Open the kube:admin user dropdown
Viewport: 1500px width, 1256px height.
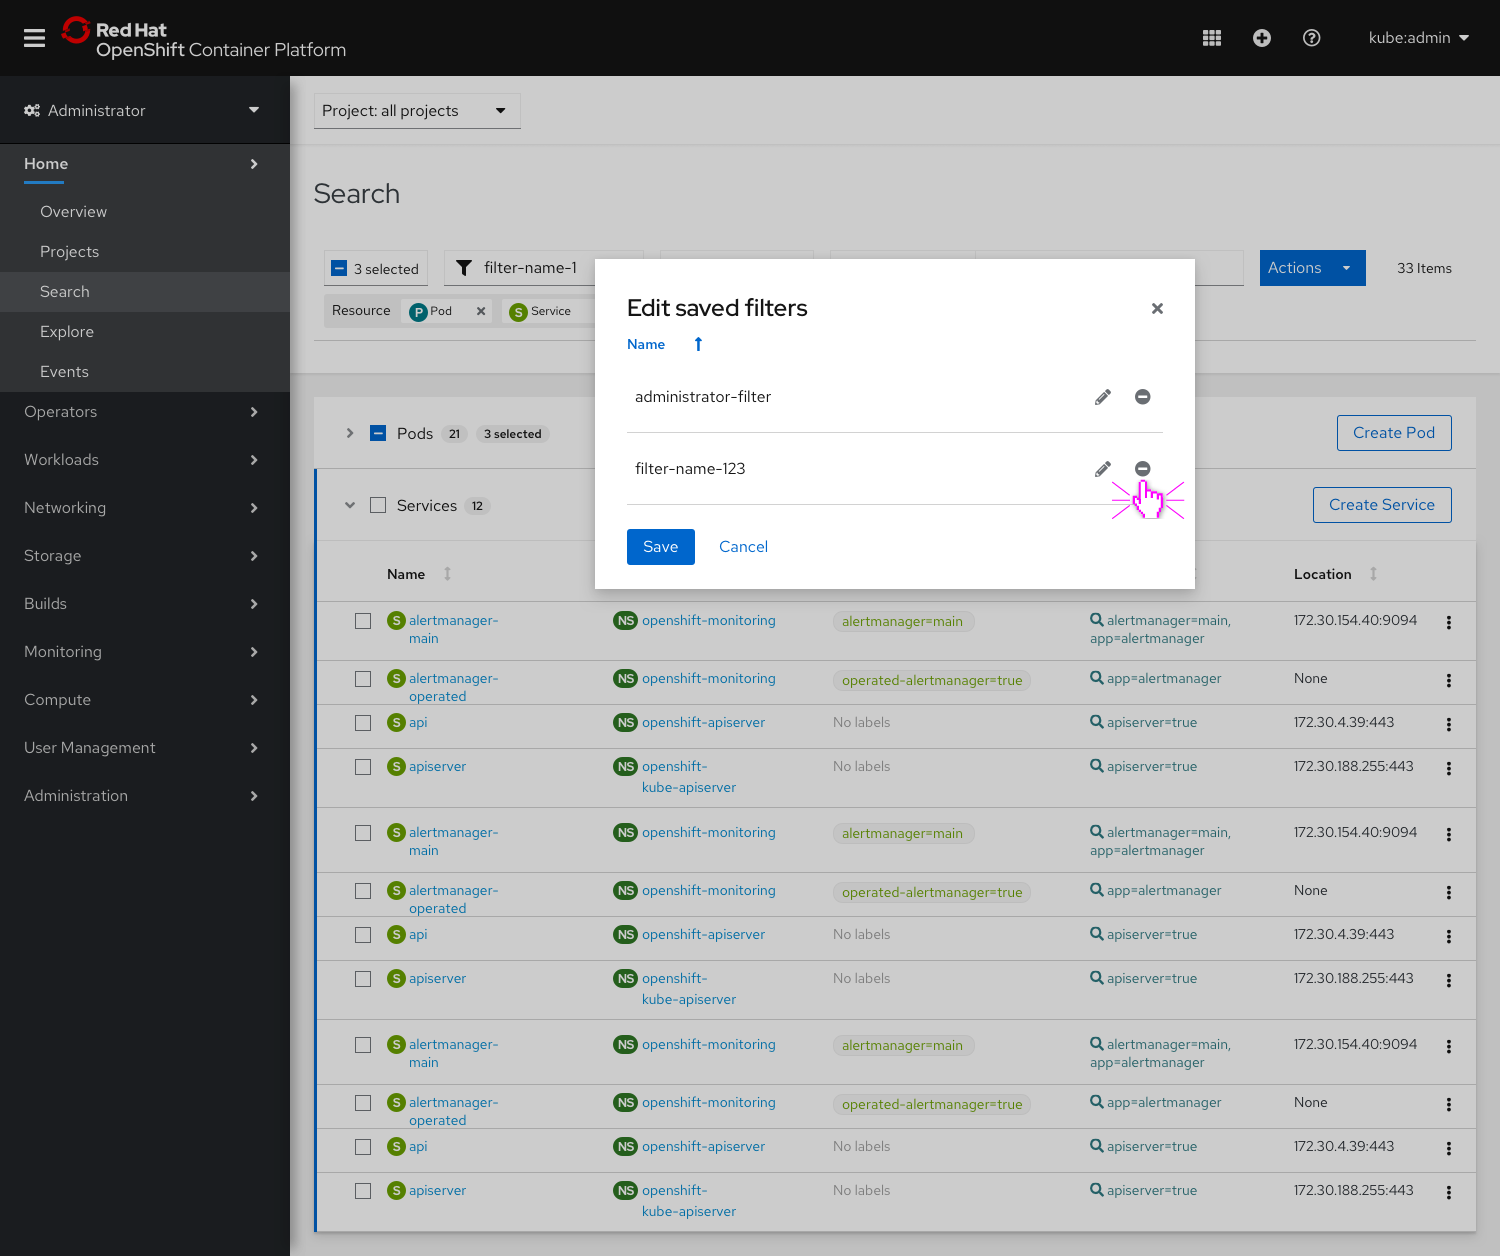1418,38
